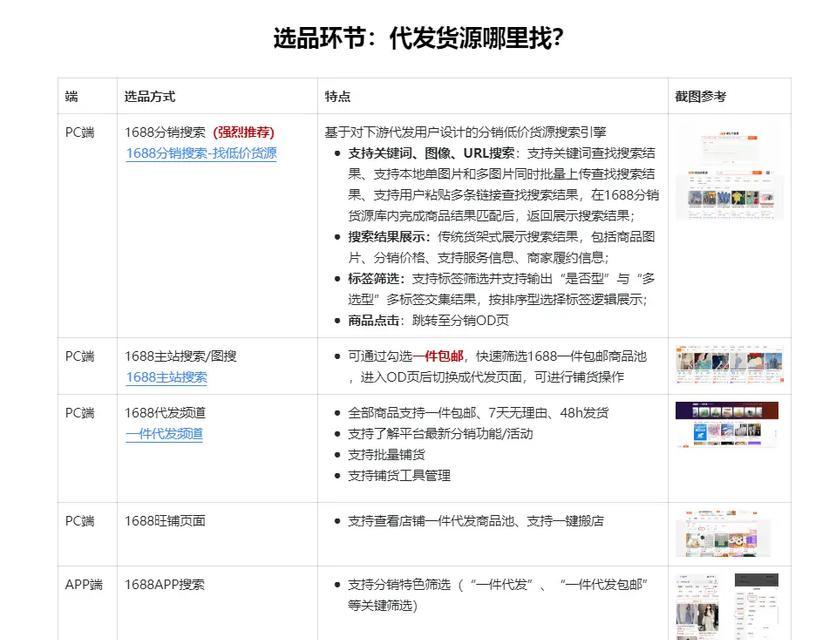Viewport: 836px width, 640px height.
Task: Click the text 1688代发频道
Action: tap(165, 413)
